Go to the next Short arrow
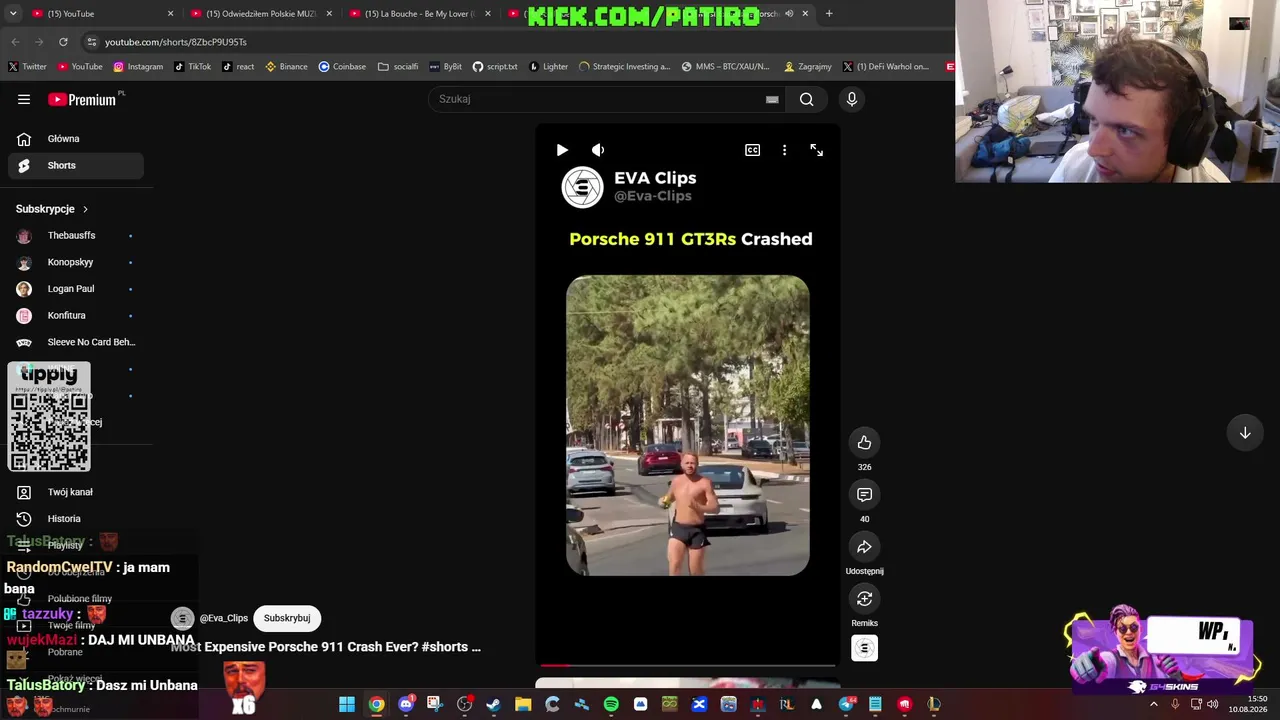The image size is (1280, 720). [x=1245, y=433]
